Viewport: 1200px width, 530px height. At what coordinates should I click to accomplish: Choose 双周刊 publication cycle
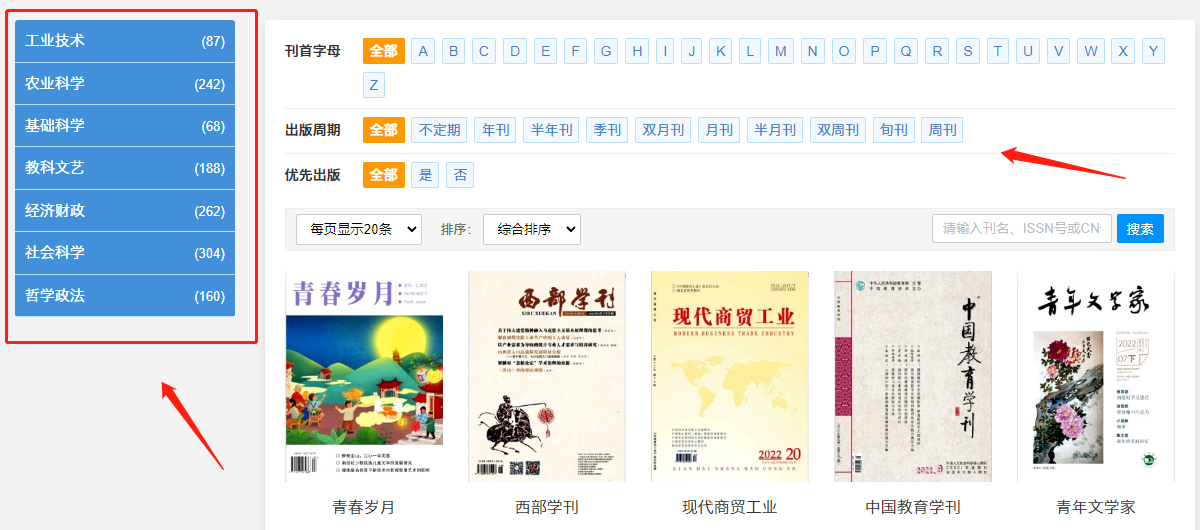(838, 130)
